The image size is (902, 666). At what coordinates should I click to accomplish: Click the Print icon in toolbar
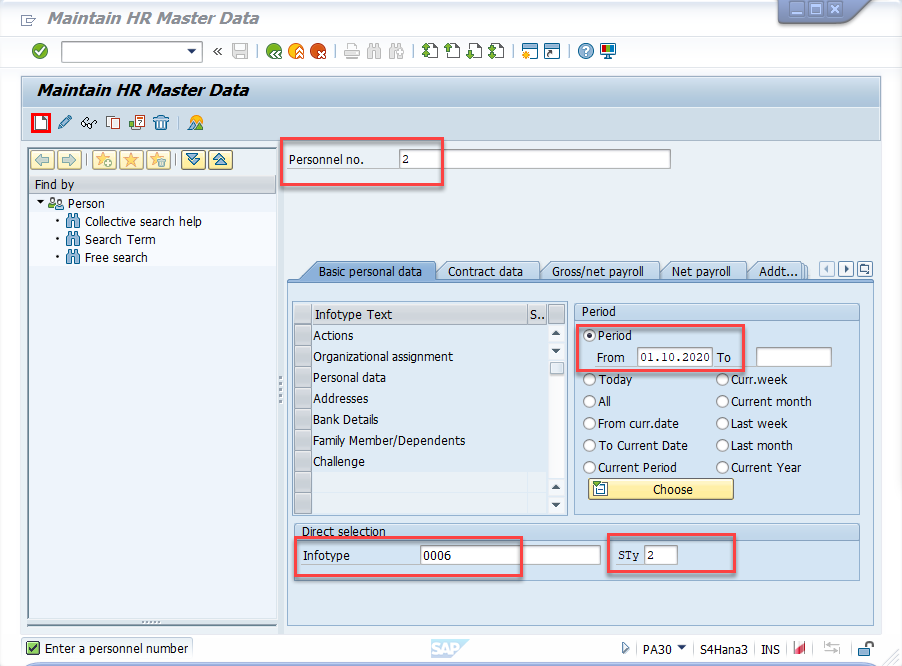coord(351,51)
